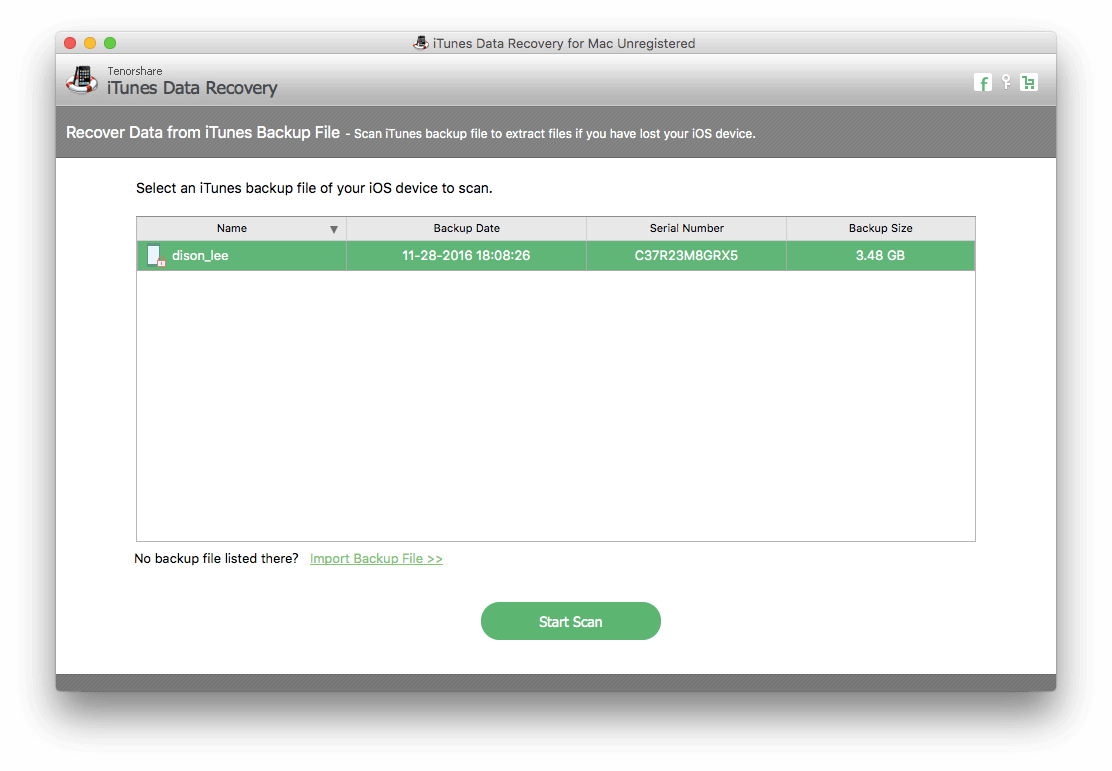Sort by the Backup Size column header
Viewport: 1112px width, 771px height.
881,228
